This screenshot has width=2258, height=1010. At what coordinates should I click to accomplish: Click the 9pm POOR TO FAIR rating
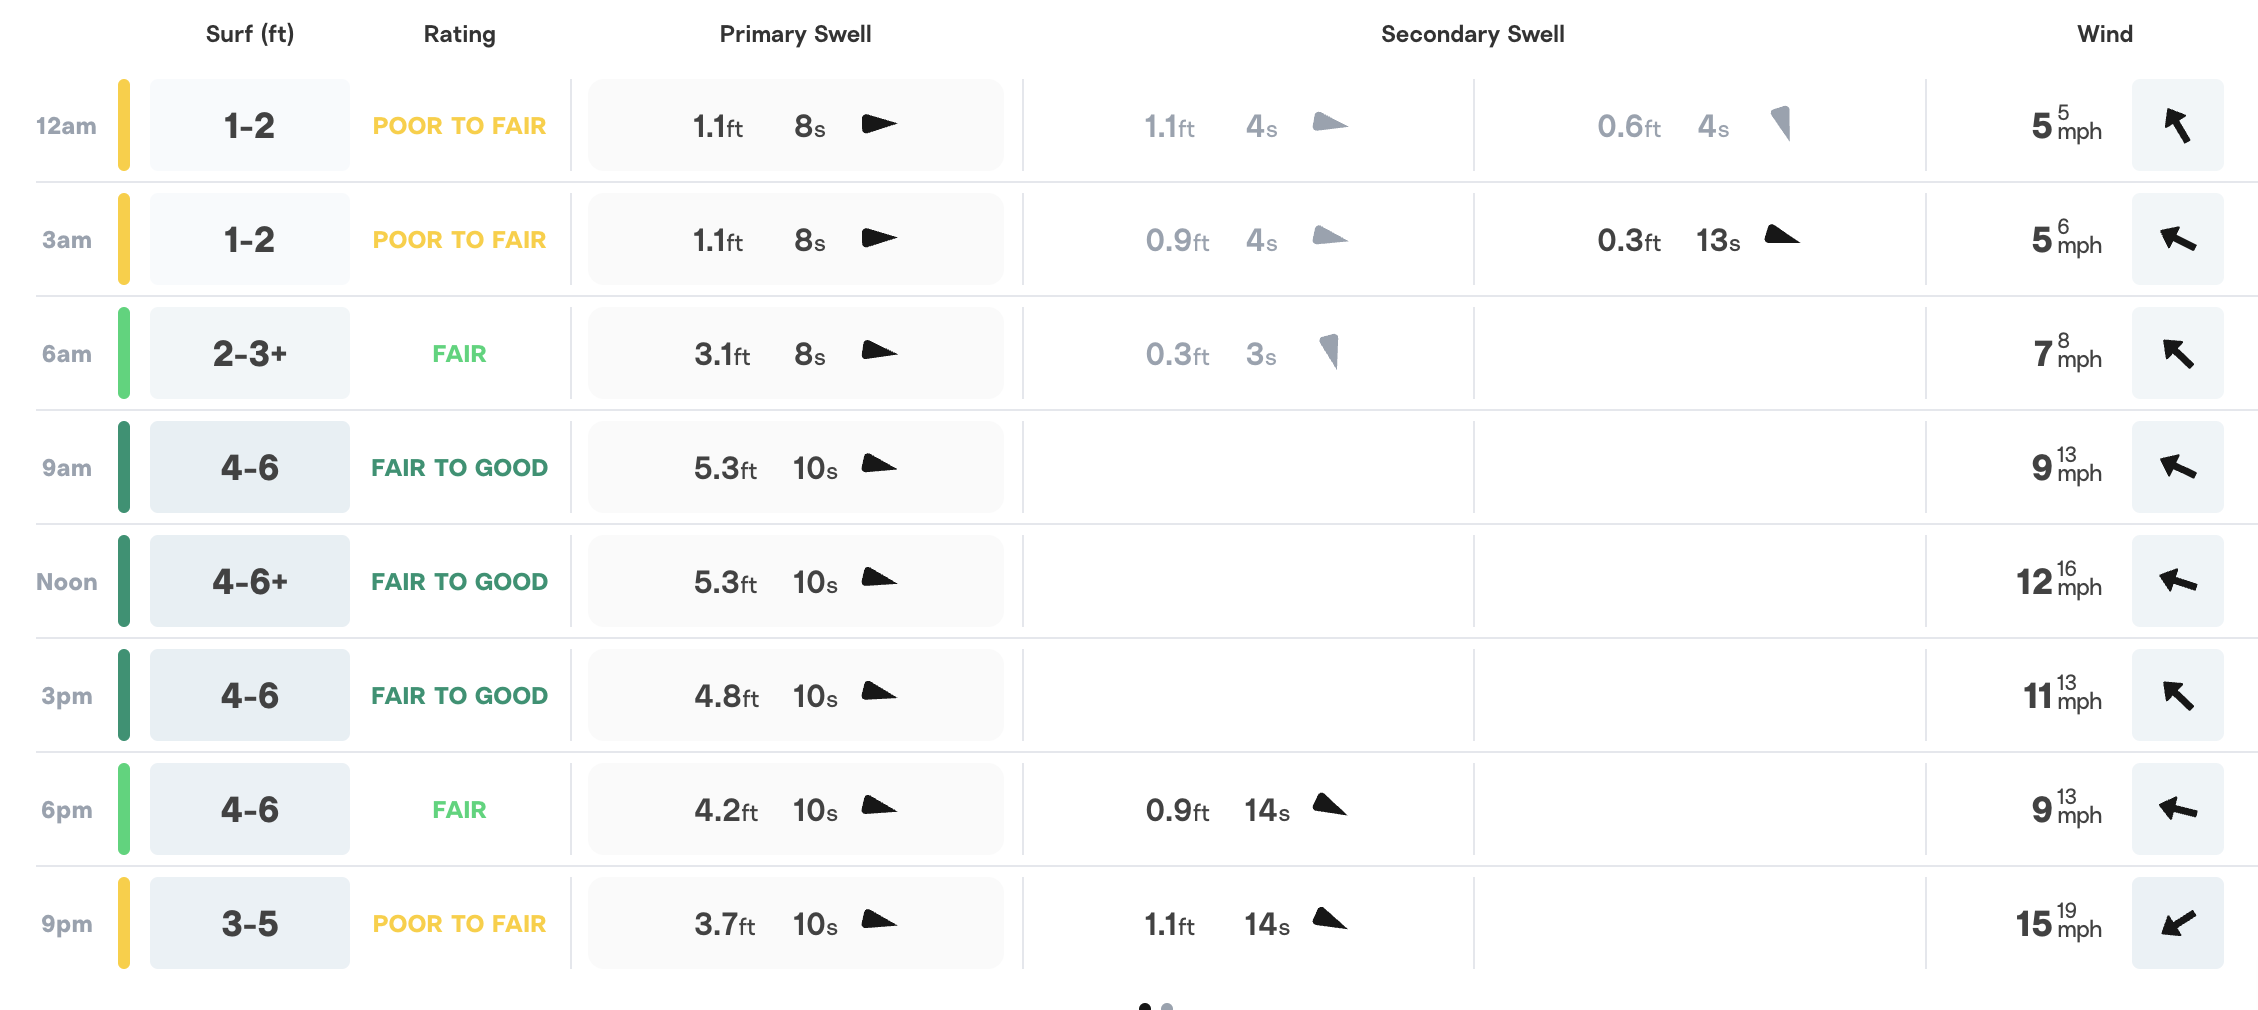(459, 924)
